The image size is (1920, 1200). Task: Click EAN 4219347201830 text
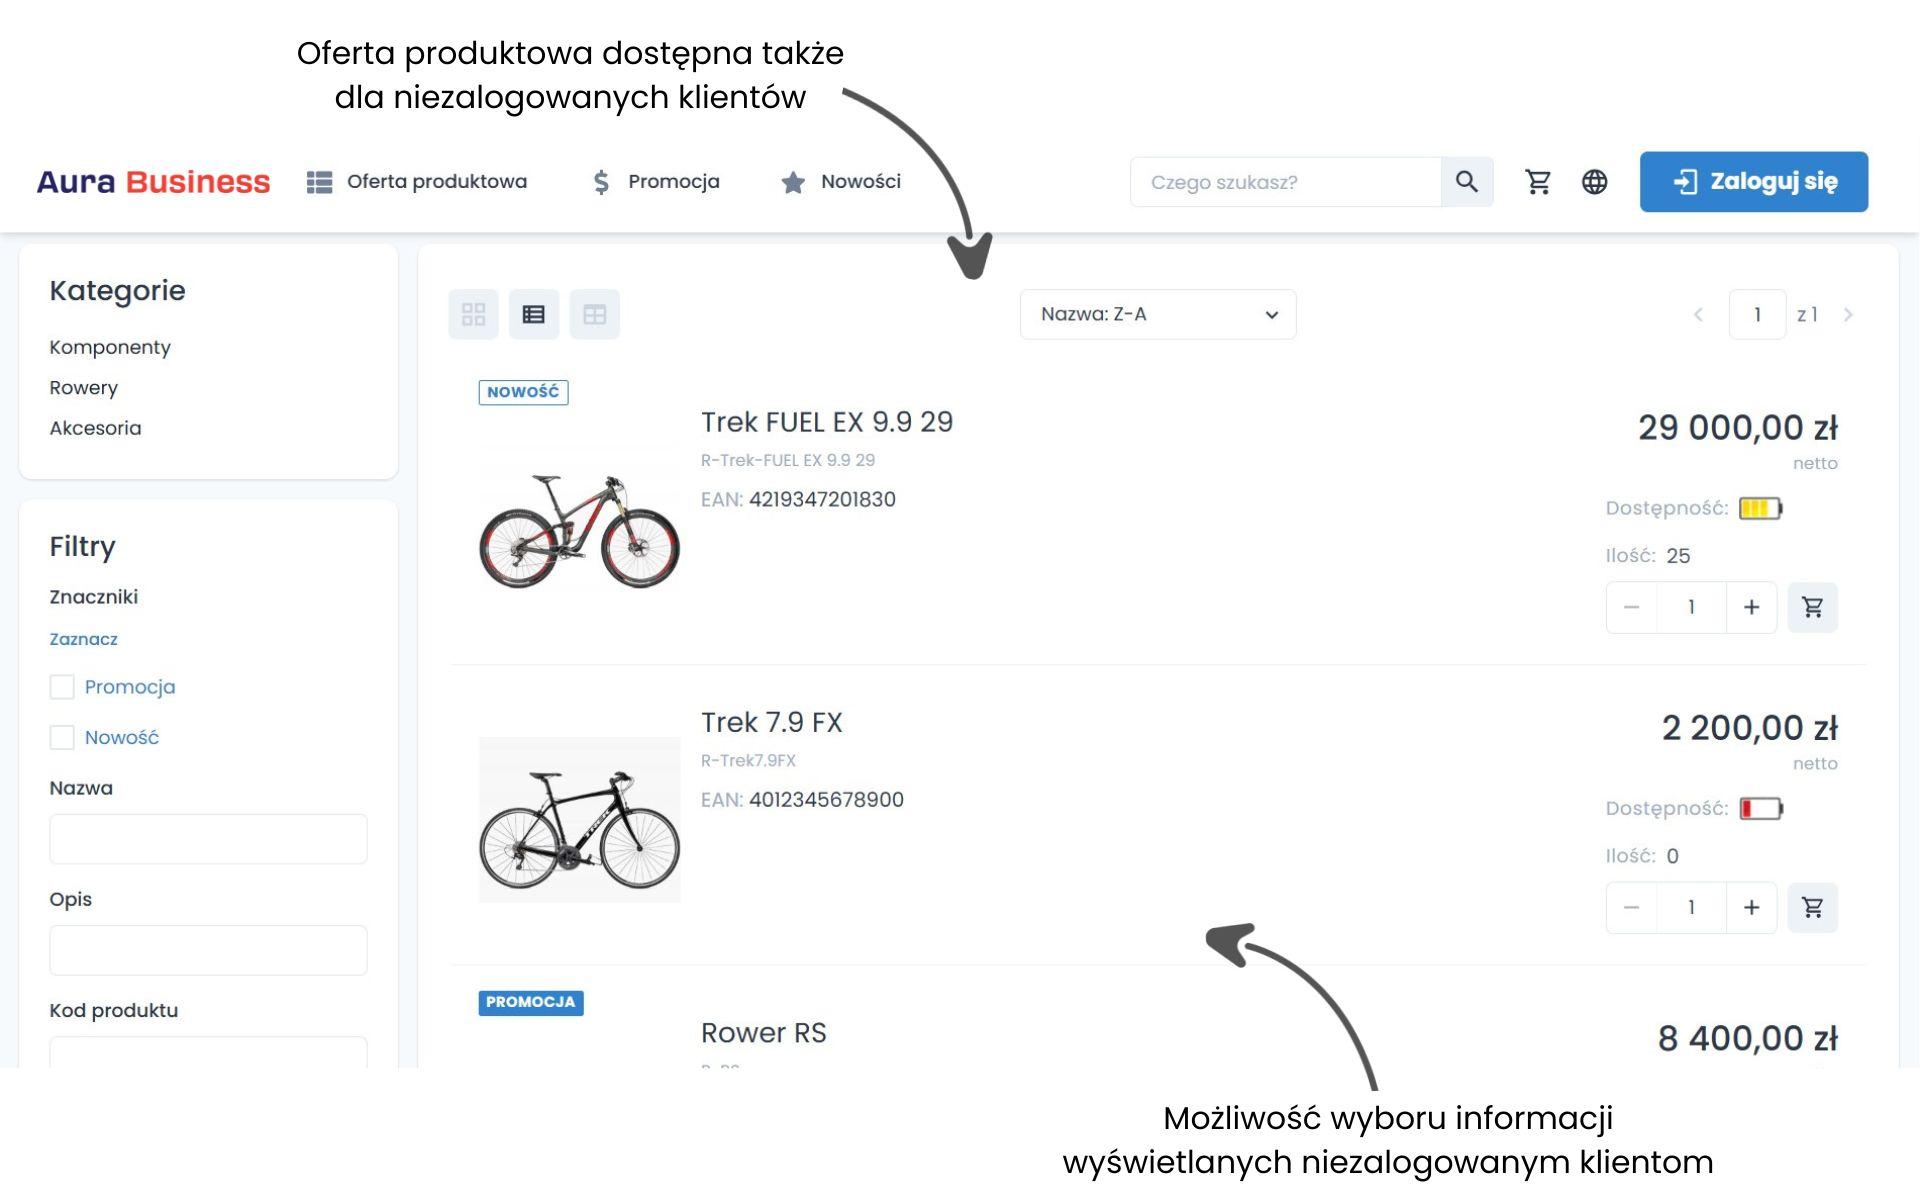(x=798, y=499)
